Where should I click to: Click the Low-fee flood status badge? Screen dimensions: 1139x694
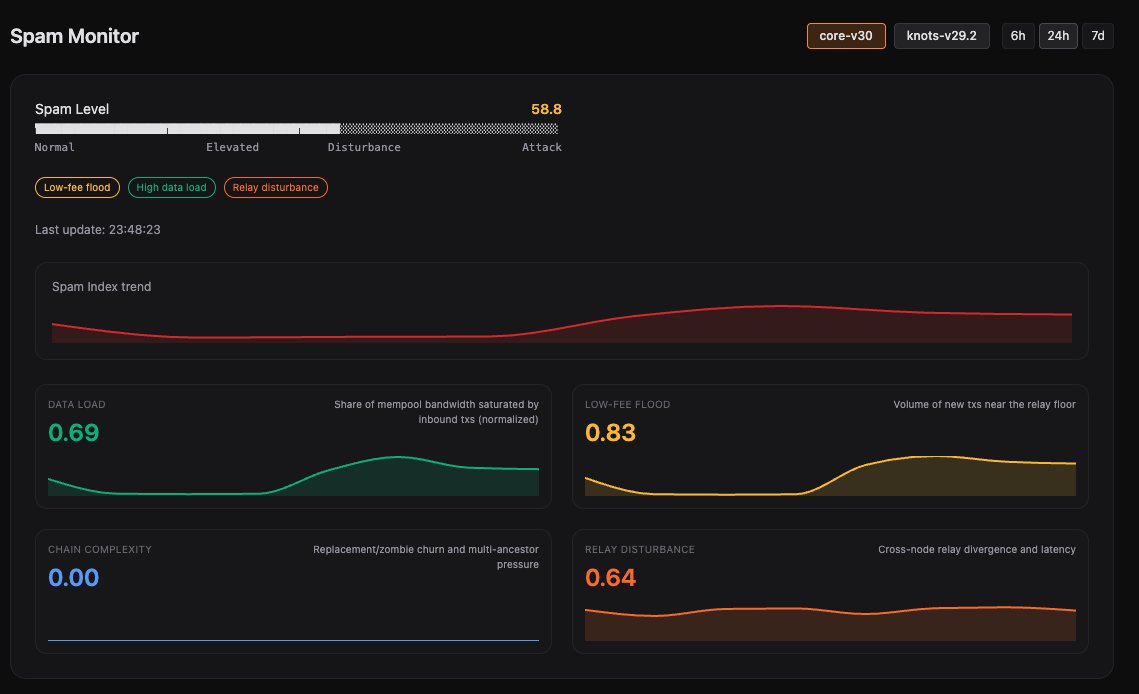tap(77, 187)
